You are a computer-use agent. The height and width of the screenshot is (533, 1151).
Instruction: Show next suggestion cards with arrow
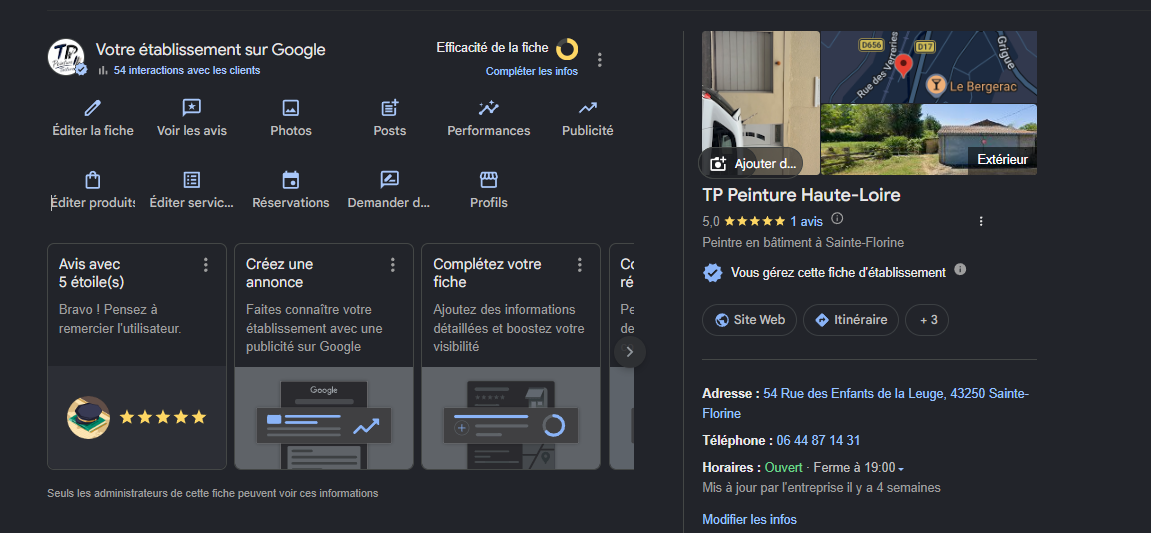tap(630, 352)
